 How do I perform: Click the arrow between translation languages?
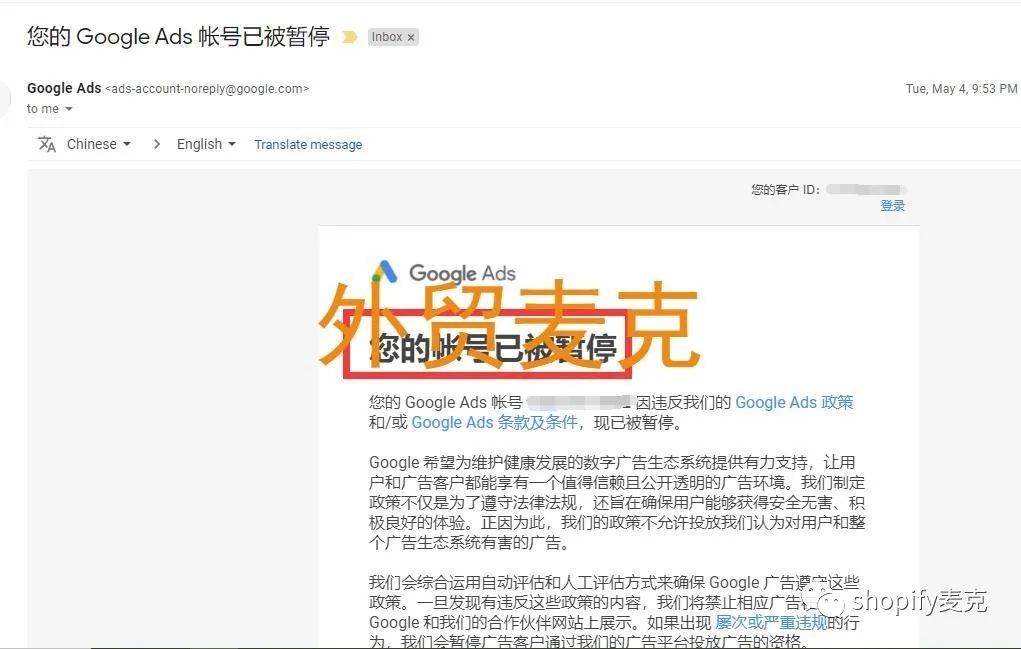coord(156,144)
